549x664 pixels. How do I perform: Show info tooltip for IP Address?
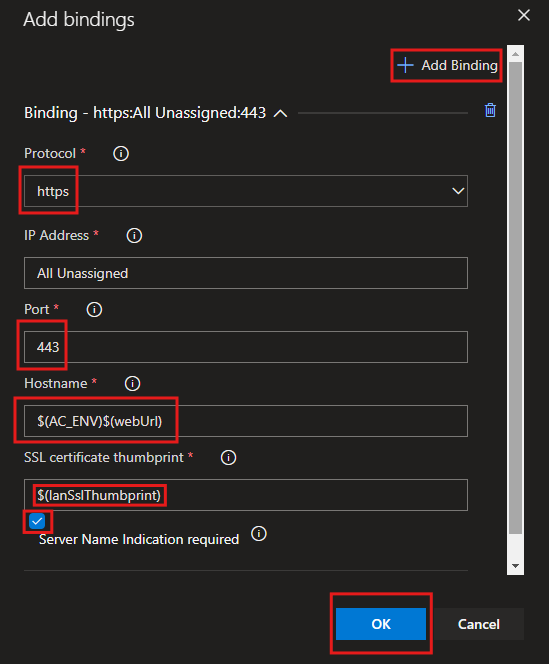[134, 235]
